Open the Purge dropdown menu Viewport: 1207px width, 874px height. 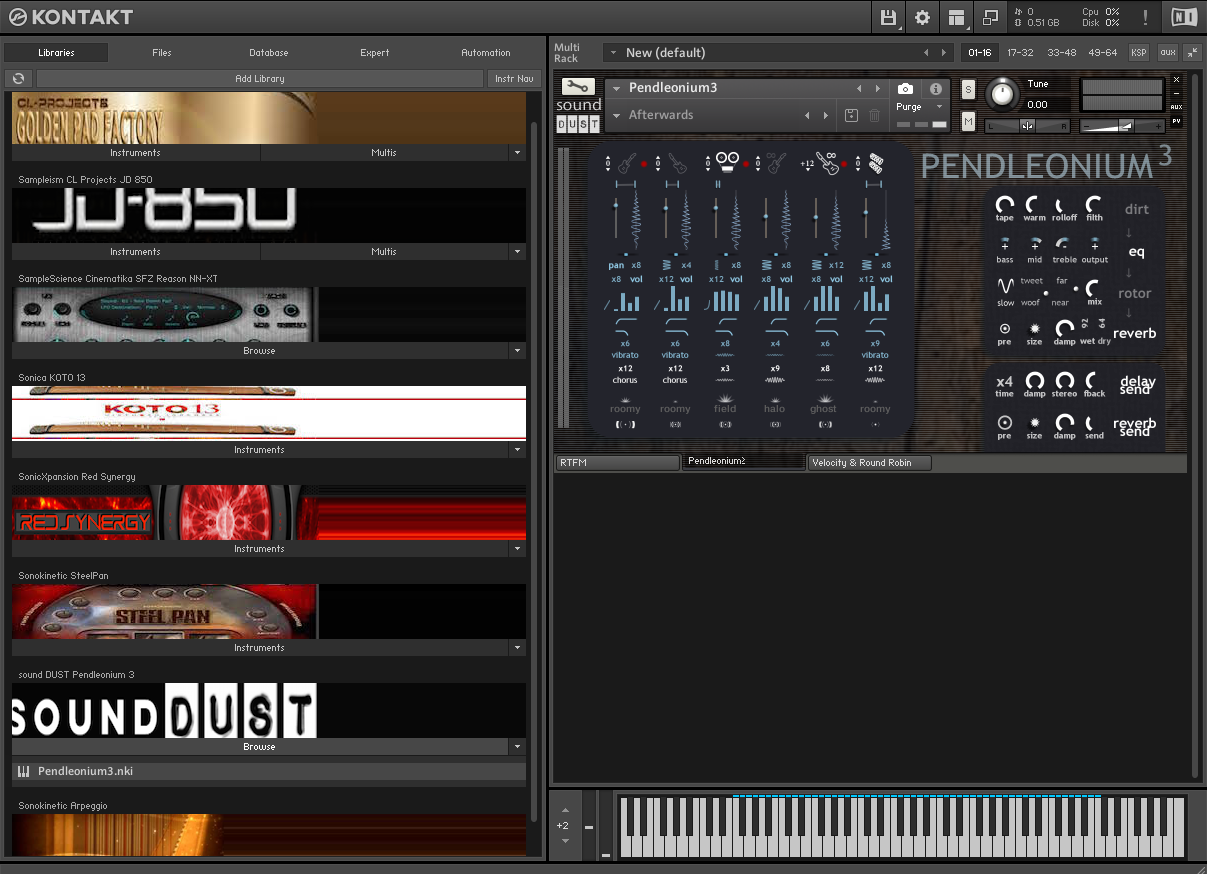click(920, 107)
